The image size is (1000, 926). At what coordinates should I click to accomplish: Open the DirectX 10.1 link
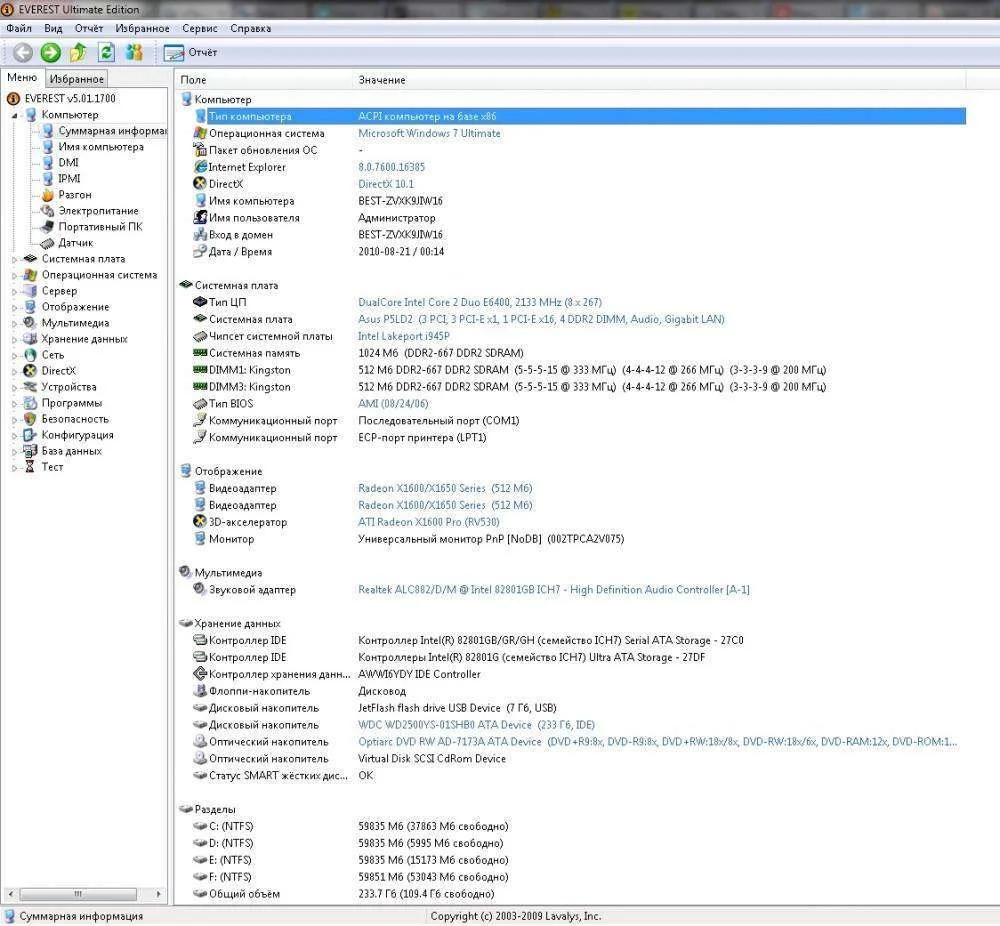pos(386,184)
